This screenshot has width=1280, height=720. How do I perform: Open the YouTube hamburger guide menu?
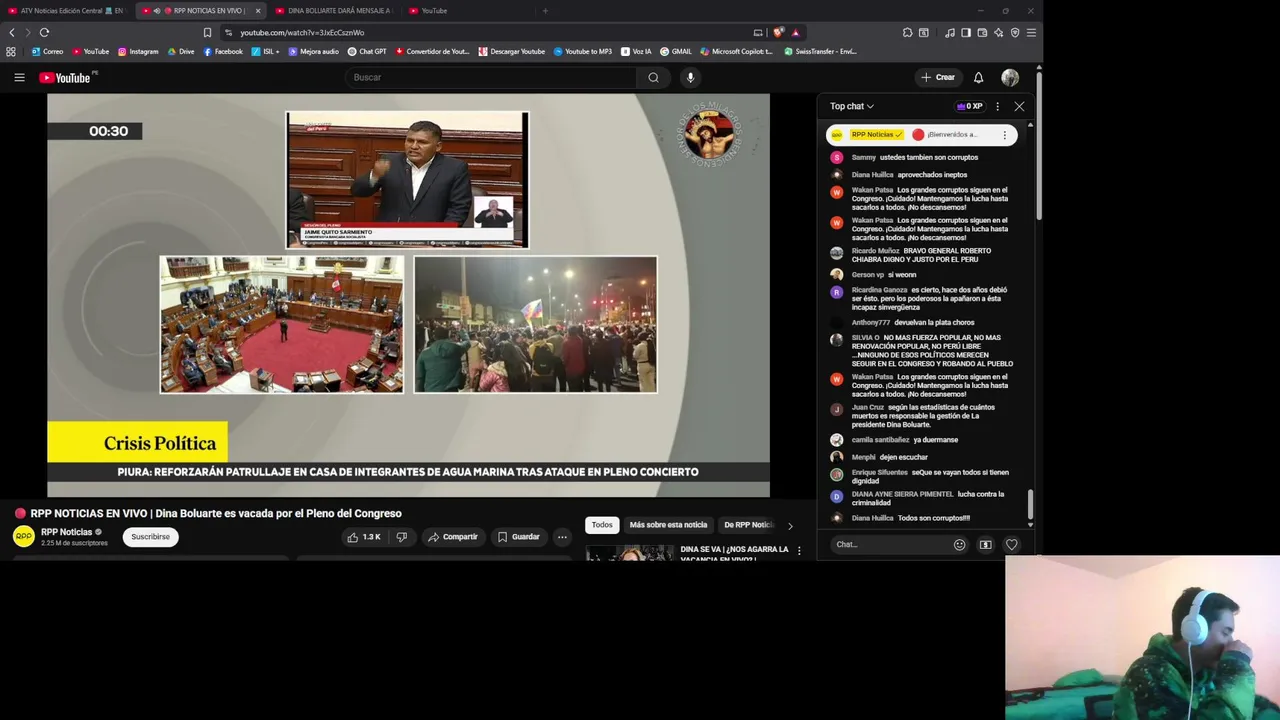click(x=19, y=77)
